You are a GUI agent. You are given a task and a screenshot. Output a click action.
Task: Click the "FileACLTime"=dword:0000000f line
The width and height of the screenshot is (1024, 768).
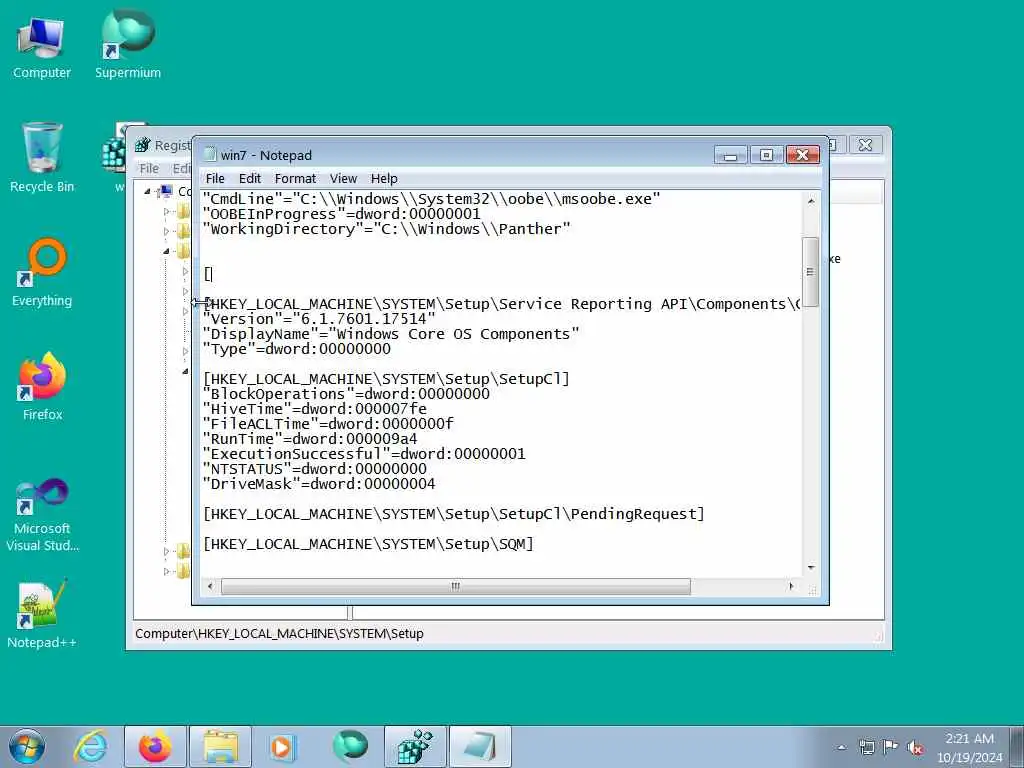328,424
